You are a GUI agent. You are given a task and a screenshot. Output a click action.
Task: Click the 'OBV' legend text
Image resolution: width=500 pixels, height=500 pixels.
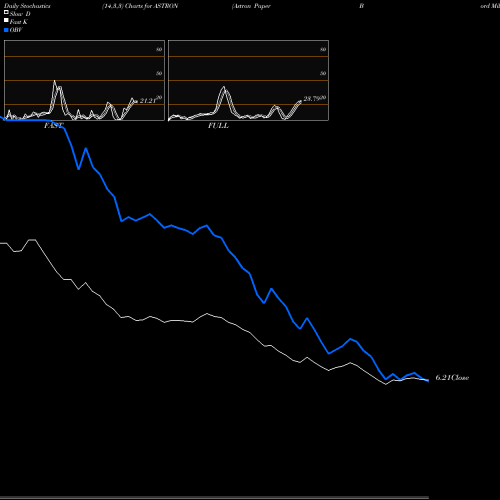coord(16,30)
